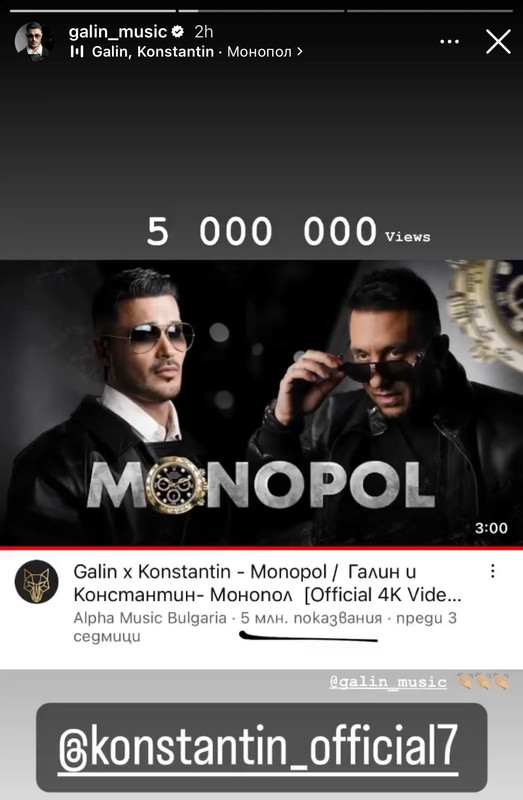Click the Monopol video thumbnail
Screen dimensions: 523x800
(261, 403)
